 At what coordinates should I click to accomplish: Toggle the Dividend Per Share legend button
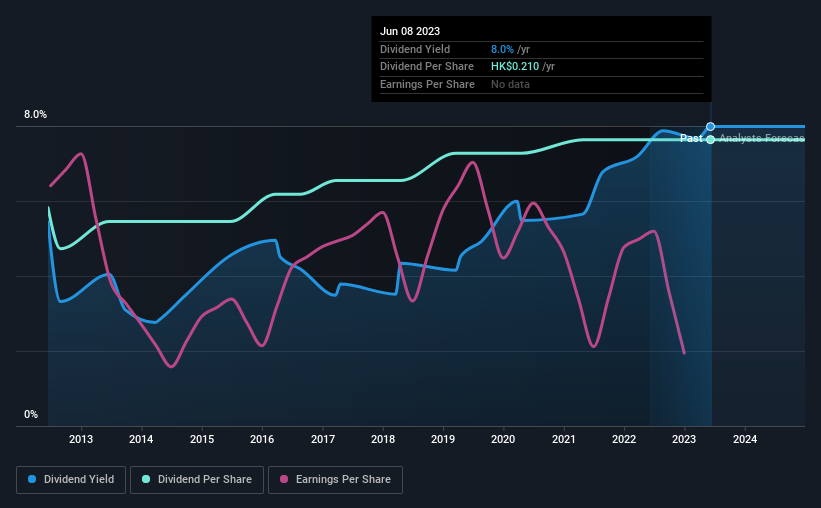(197, 480)
